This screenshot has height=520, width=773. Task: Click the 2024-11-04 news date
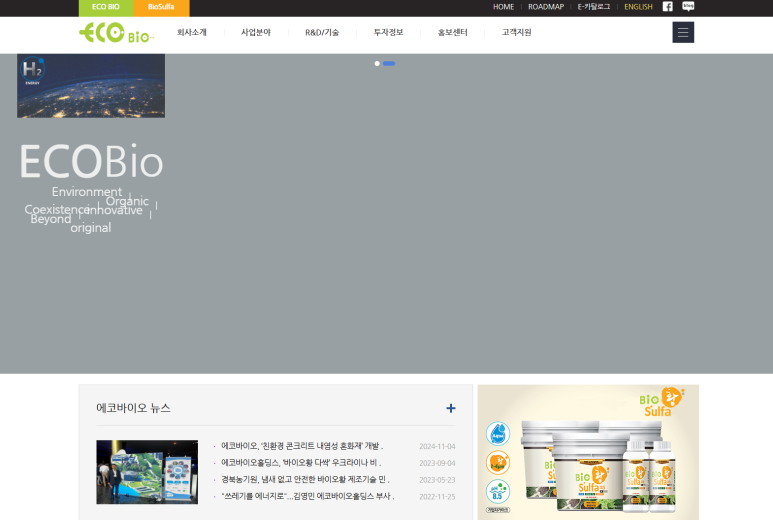[437, 447]
